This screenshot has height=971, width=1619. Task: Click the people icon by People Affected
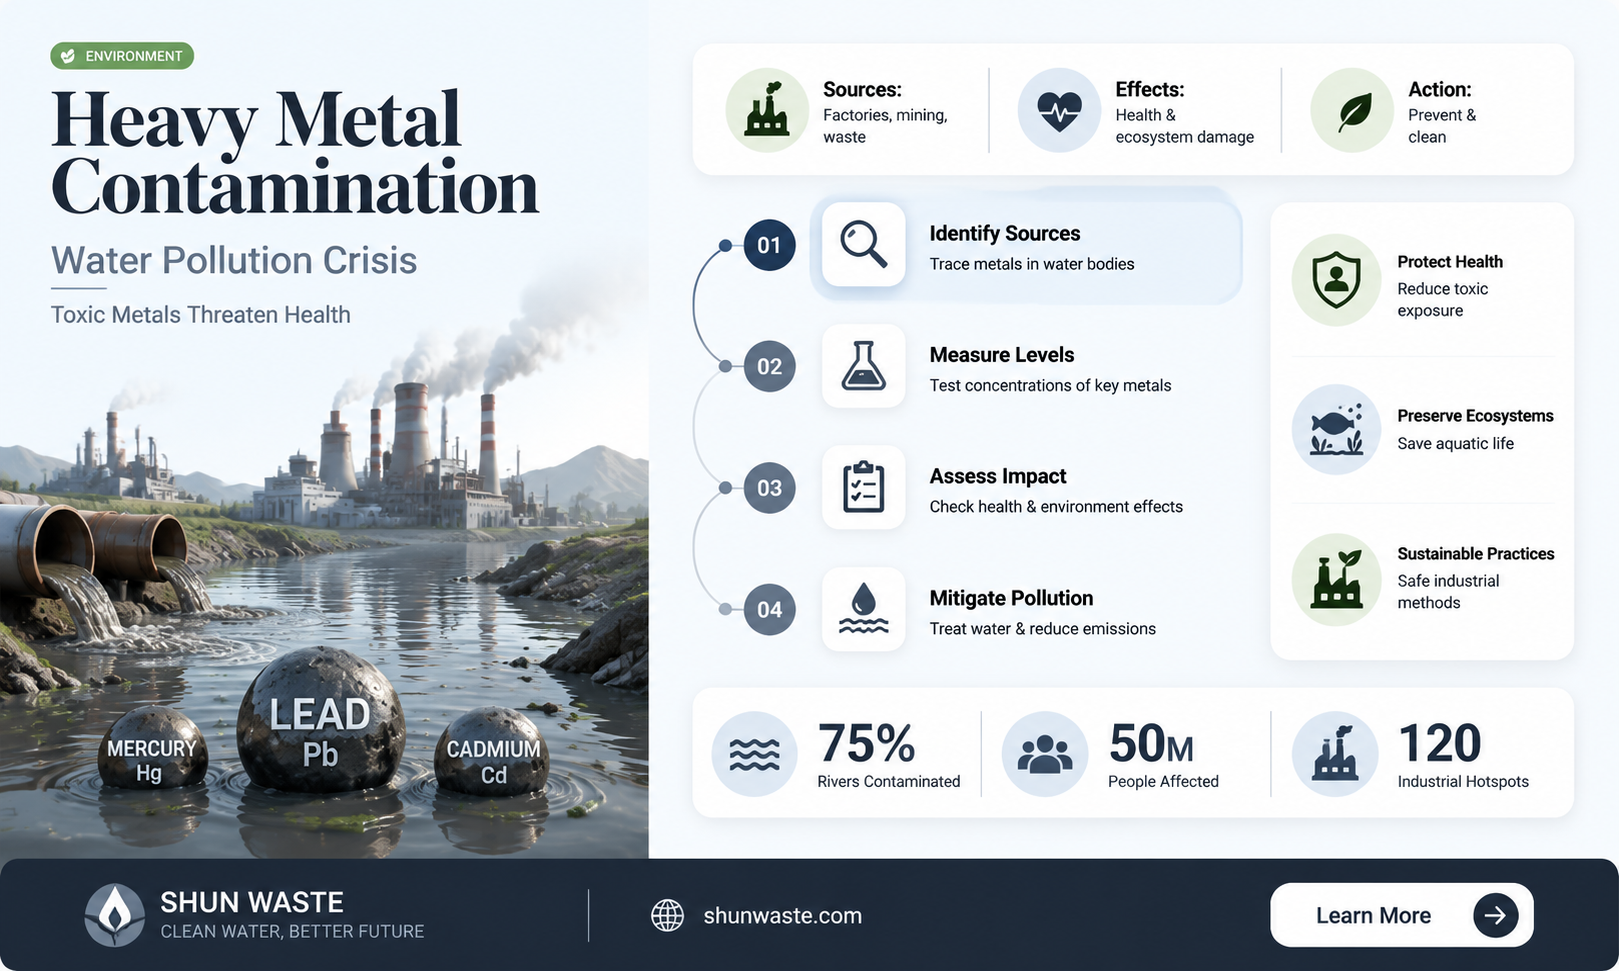click(x=1044, y=754)
